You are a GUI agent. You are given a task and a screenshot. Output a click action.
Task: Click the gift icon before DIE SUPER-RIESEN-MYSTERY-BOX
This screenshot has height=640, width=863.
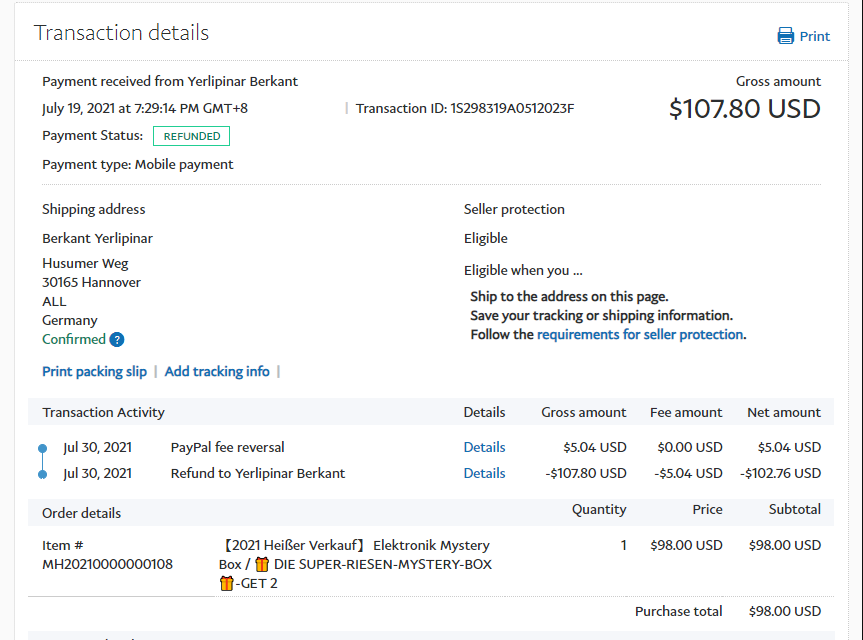click(x=262, y=564)
